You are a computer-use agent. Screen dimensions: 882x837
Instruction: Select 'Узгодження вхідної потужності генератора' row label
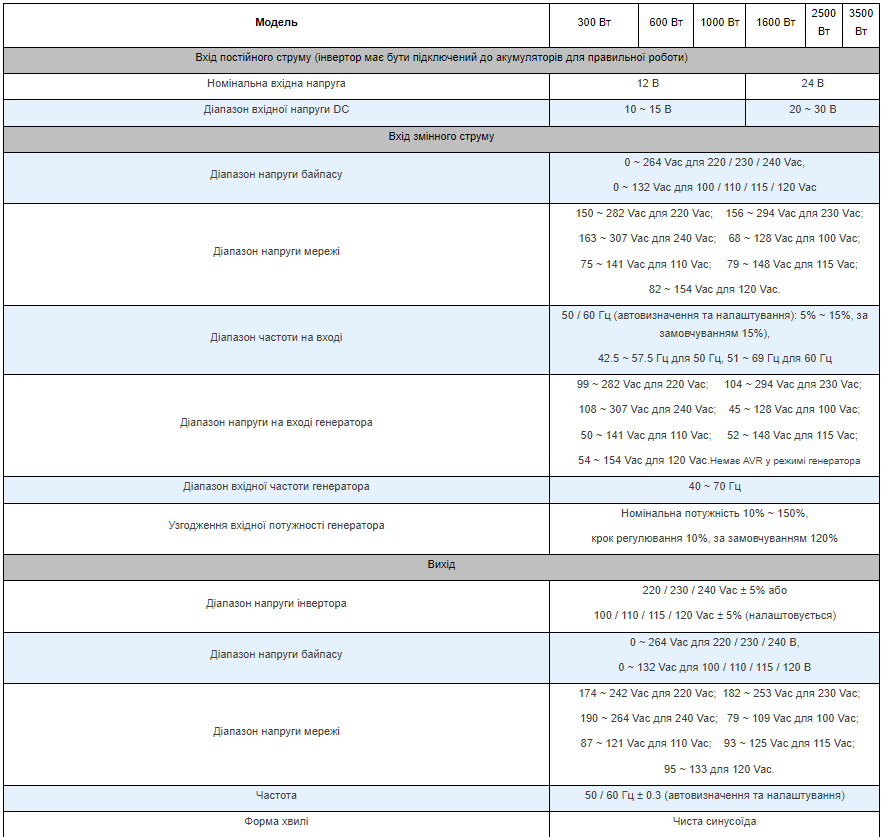click(276, 526)
